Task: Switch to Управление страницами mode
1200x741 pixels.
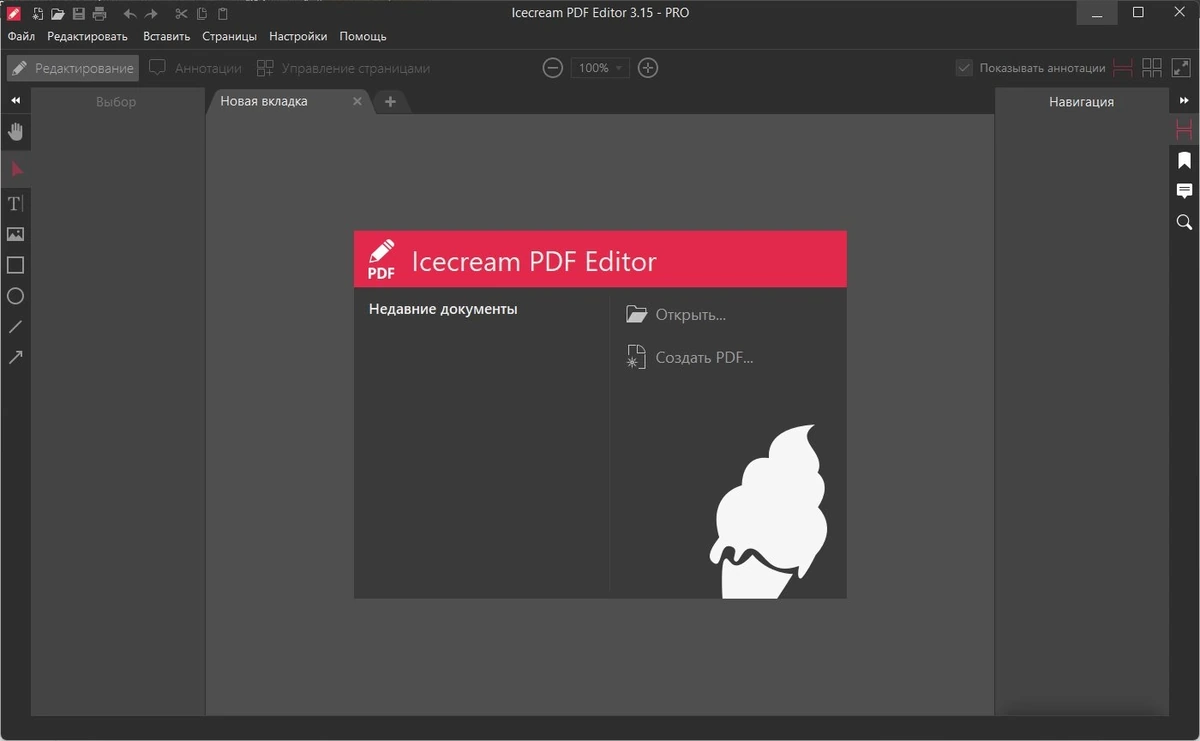Action: [x=343, y=68]
